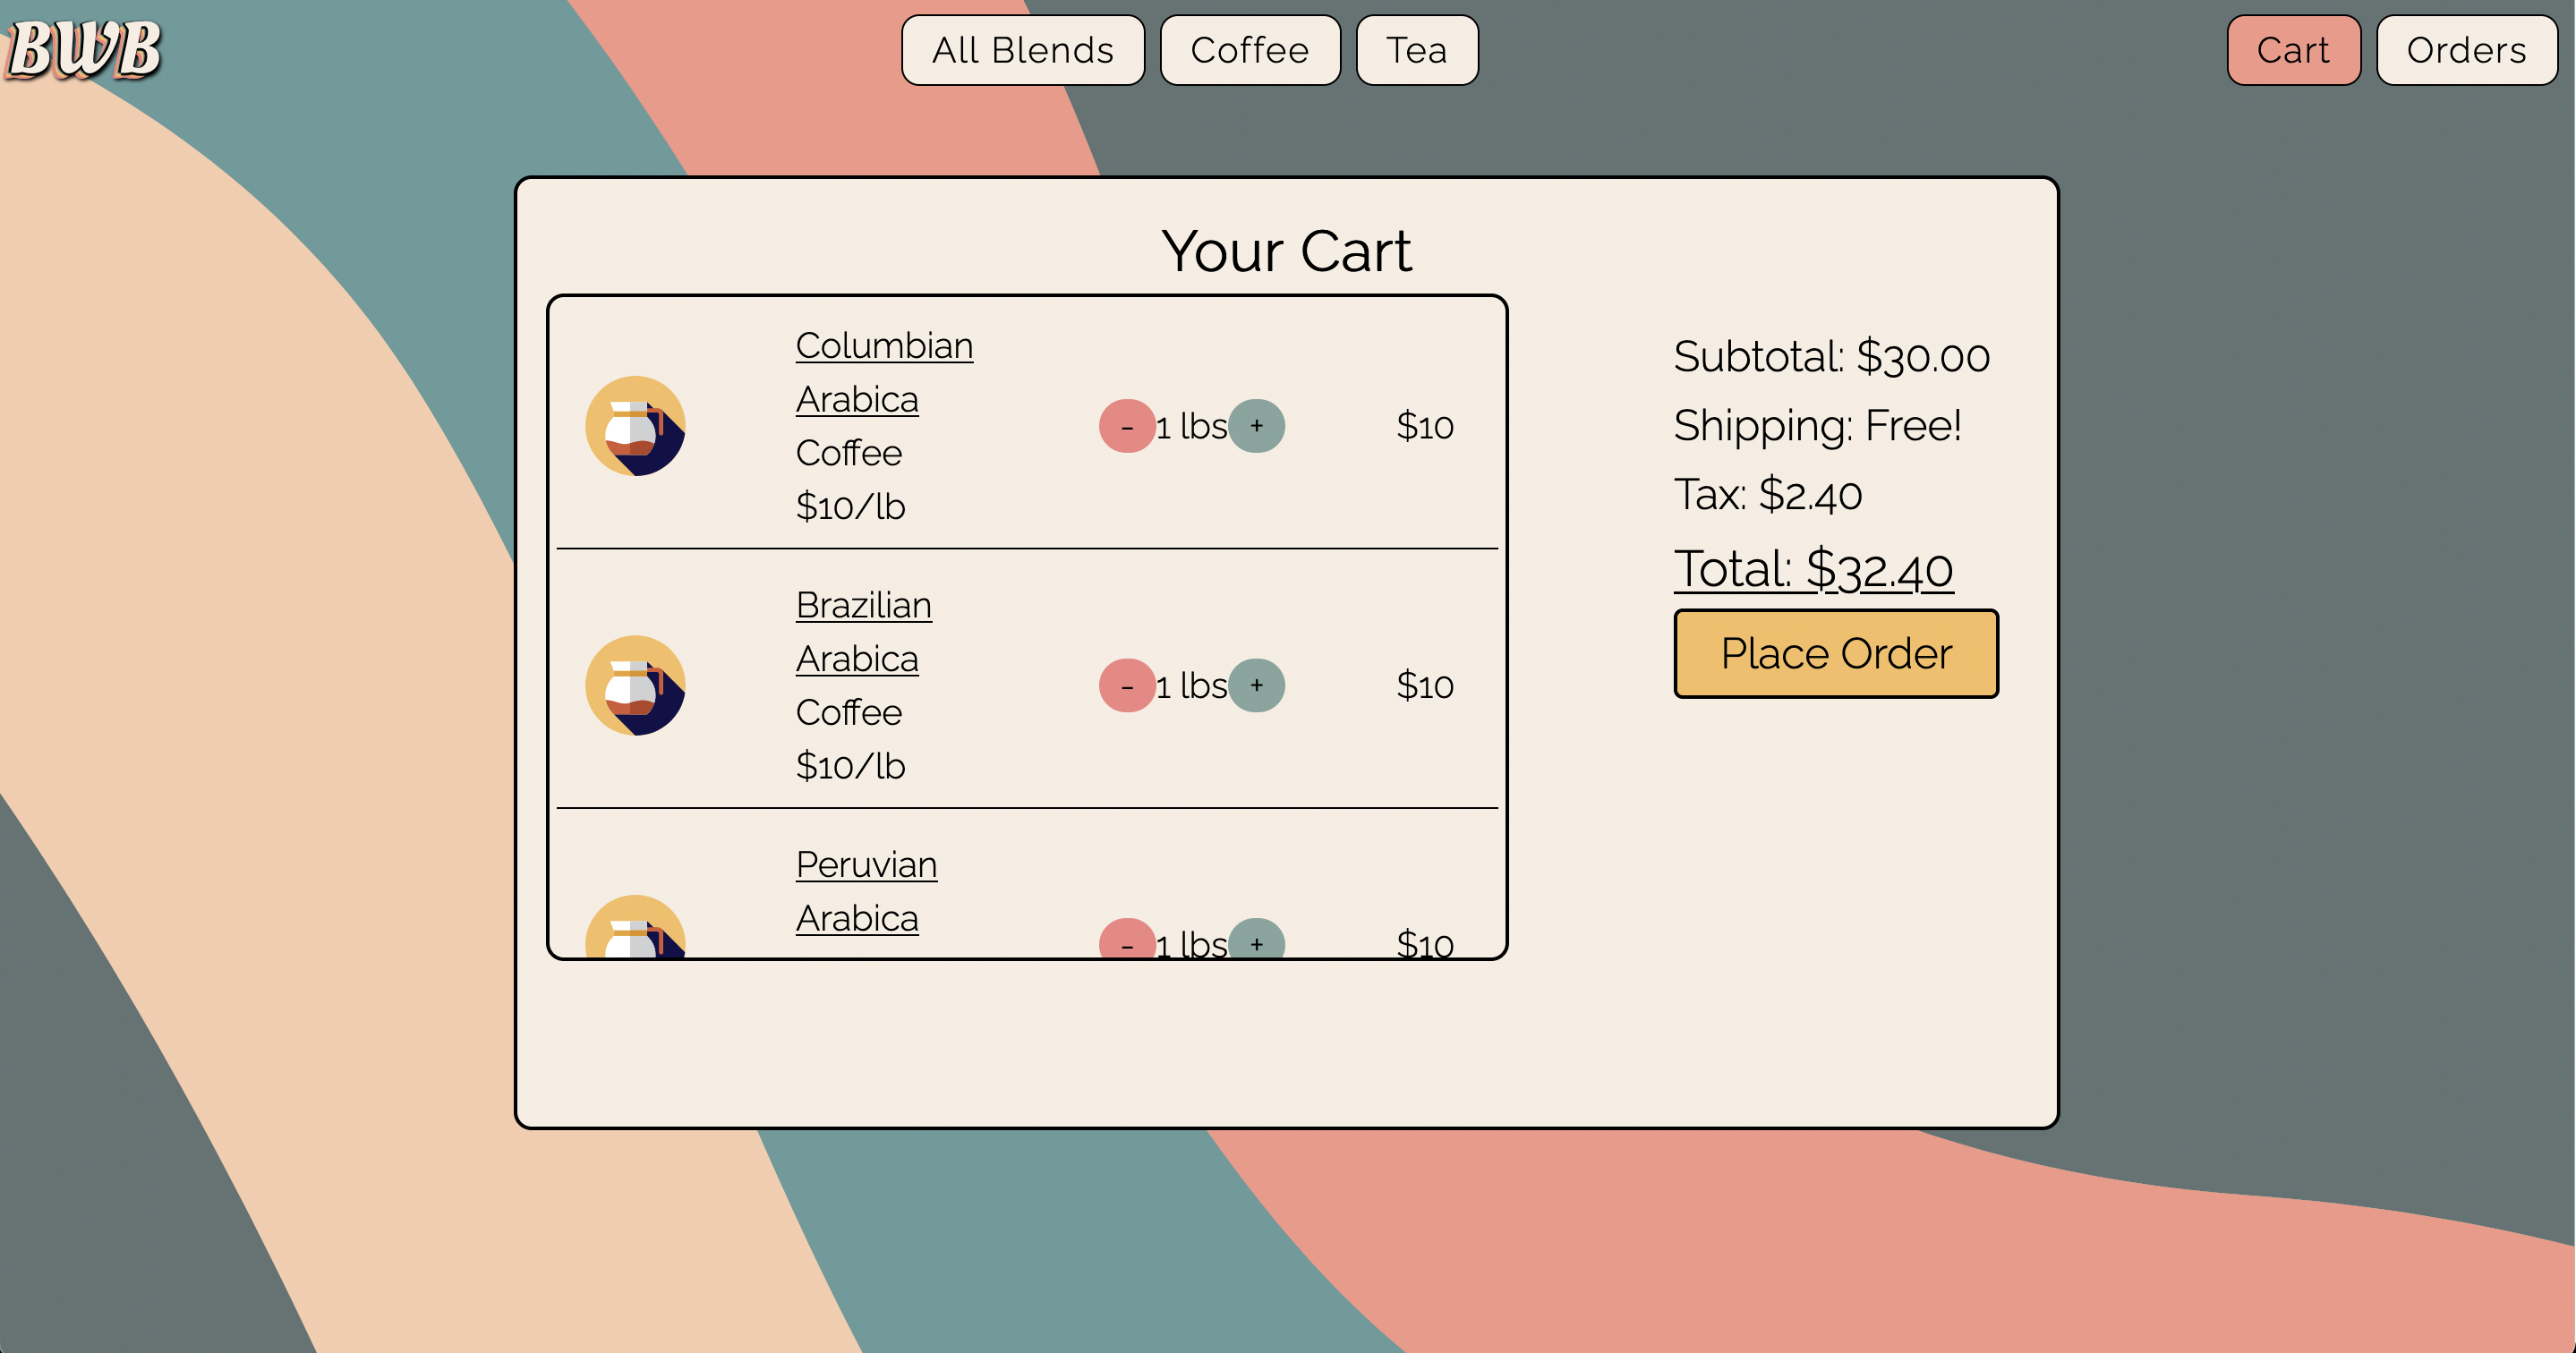Screen dimensions: 2576x1353
Task: Click the BWB logo
Action: [84, 49]
